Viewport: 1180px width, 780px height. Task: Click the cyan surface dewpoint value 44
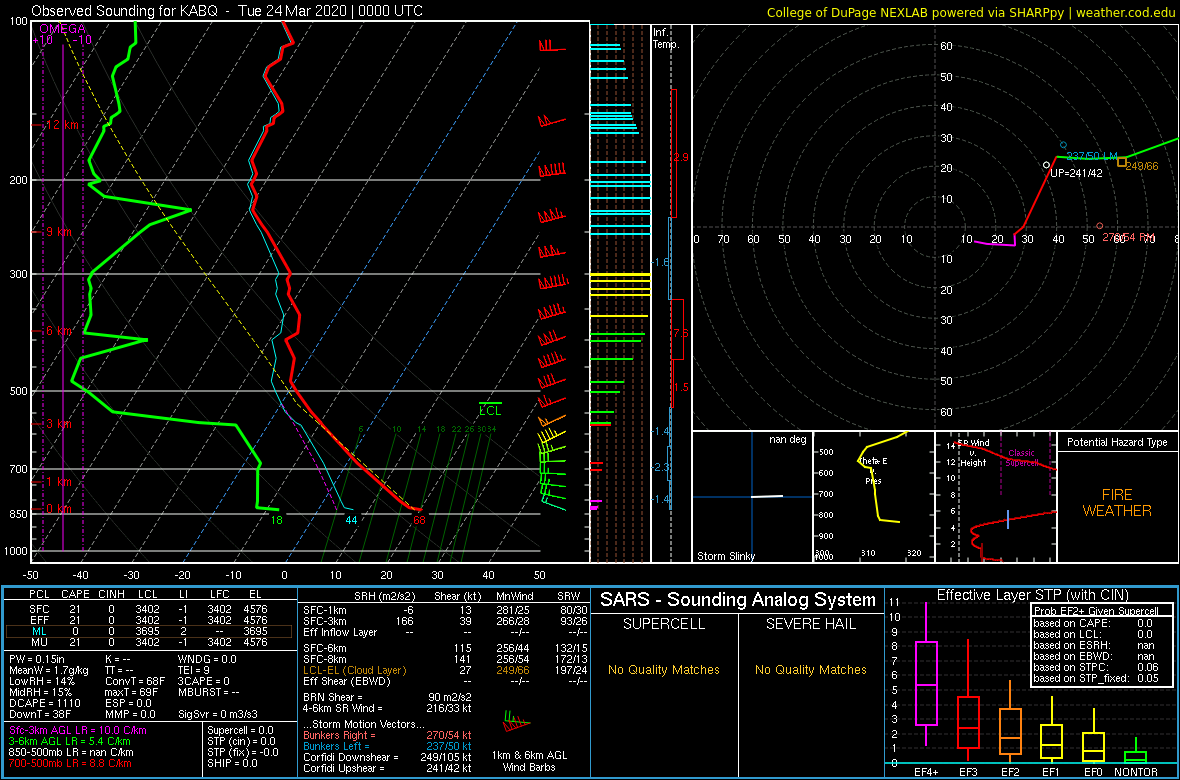[351, 519]
